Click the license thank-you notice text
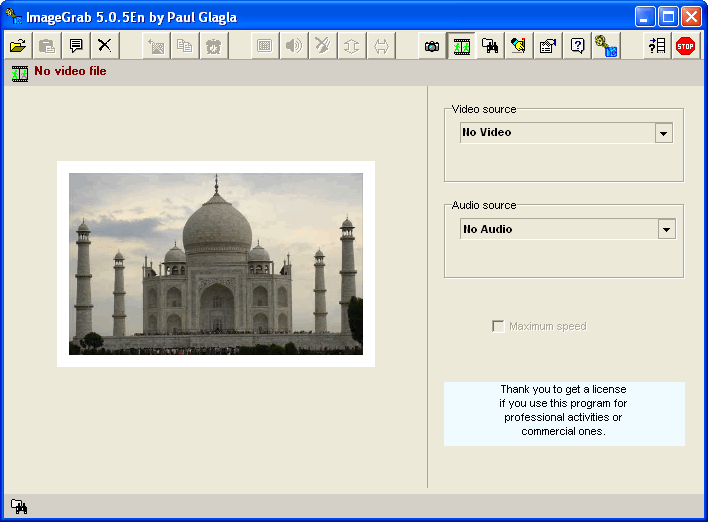 tap(564, 410)
